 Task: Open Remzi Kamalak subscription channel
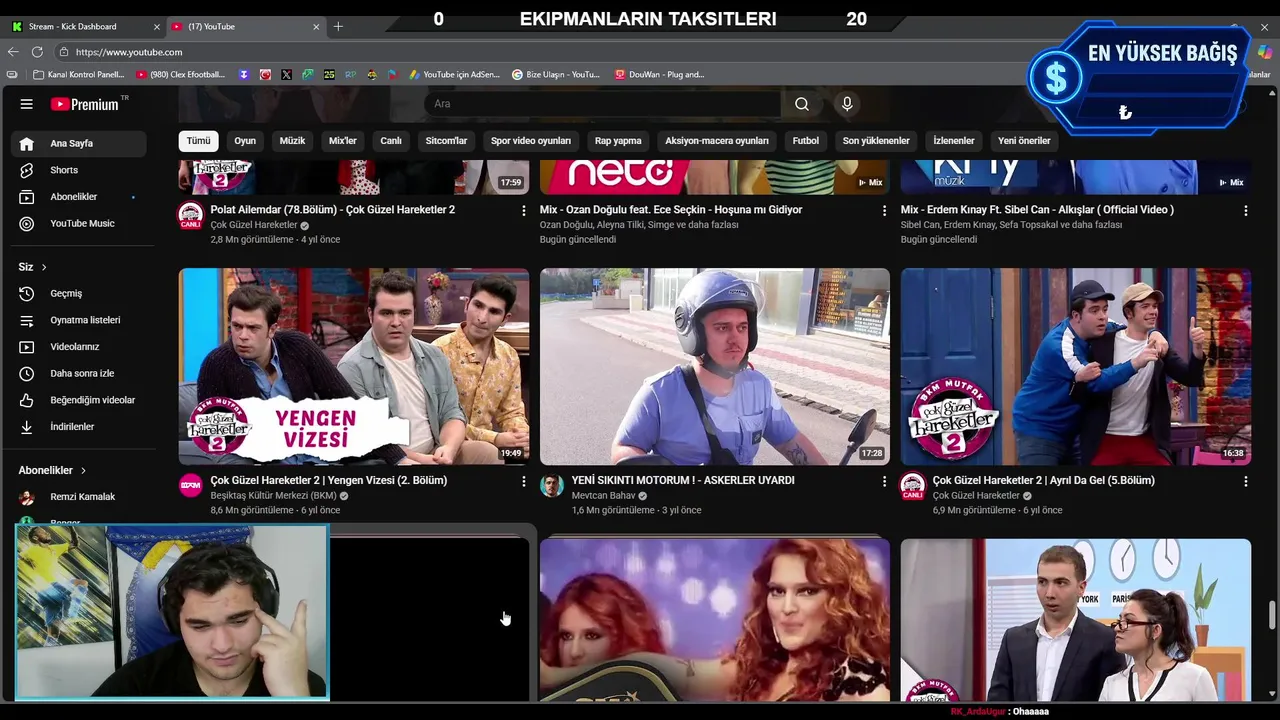pyautogui.click(x=80, y=497)
